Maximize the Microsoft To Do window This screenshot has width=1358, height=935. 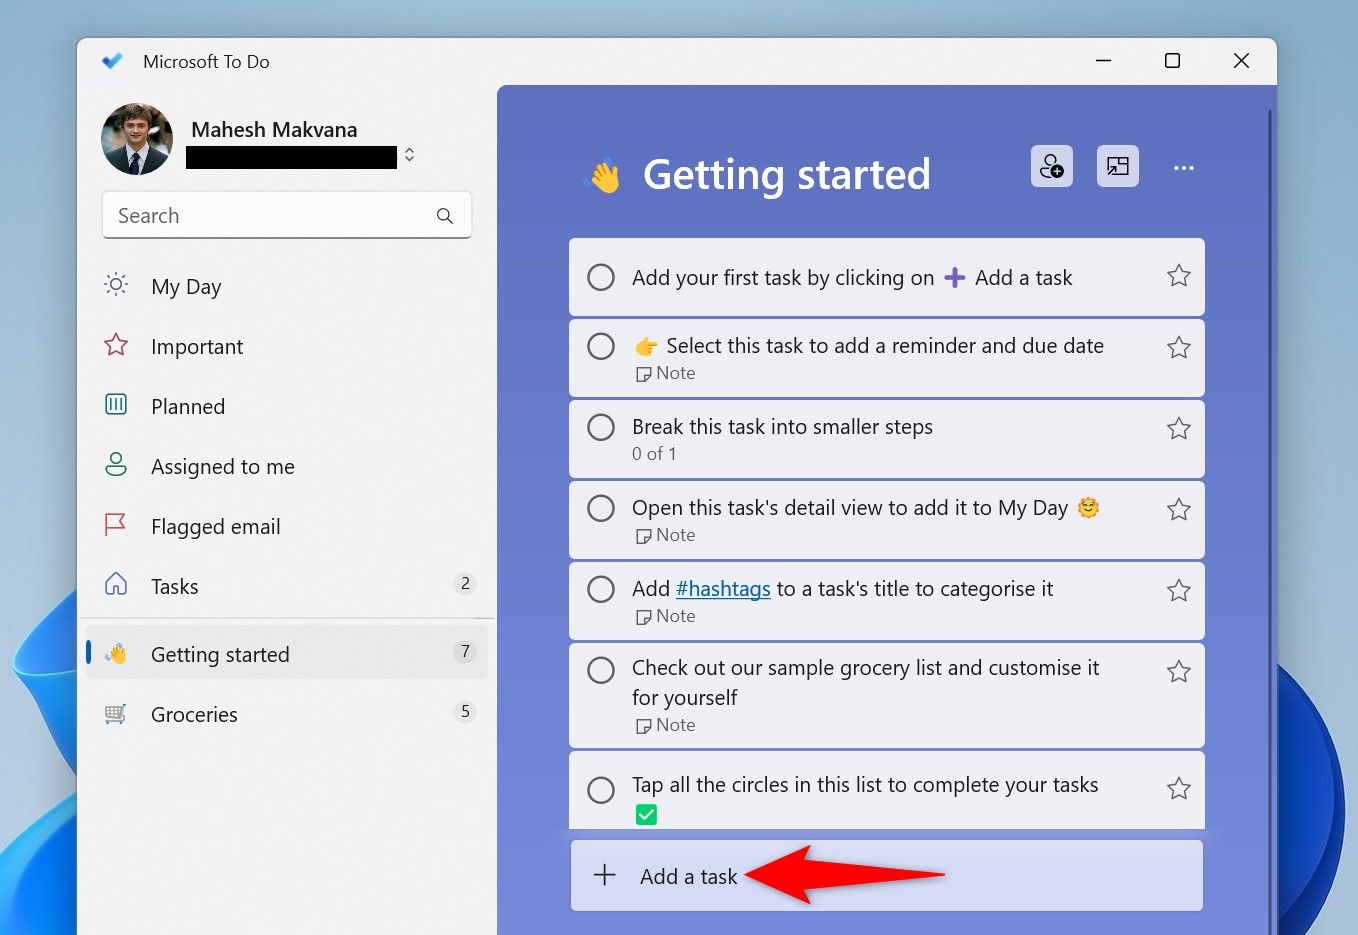[x=1173, y=61]
